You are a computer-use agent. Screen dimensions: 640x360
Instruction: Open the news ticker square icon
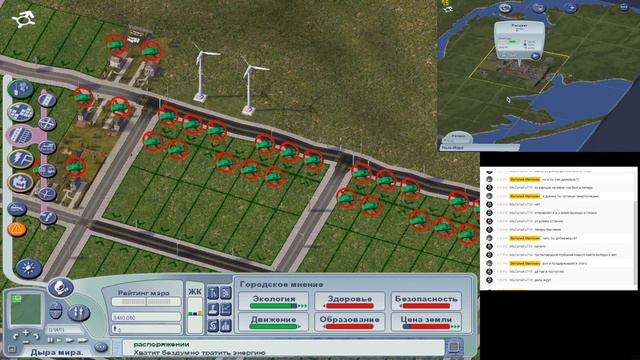[454, 347]
